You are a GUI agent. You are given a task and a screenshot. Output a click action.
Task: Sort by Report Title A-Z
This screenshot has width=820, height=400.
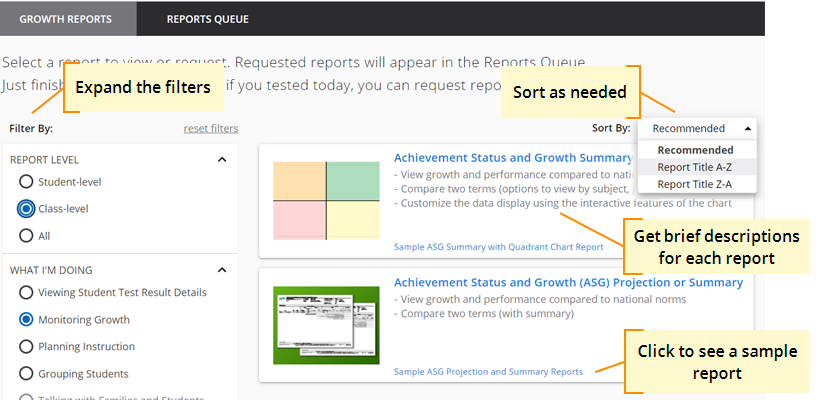tap(694, 167)
